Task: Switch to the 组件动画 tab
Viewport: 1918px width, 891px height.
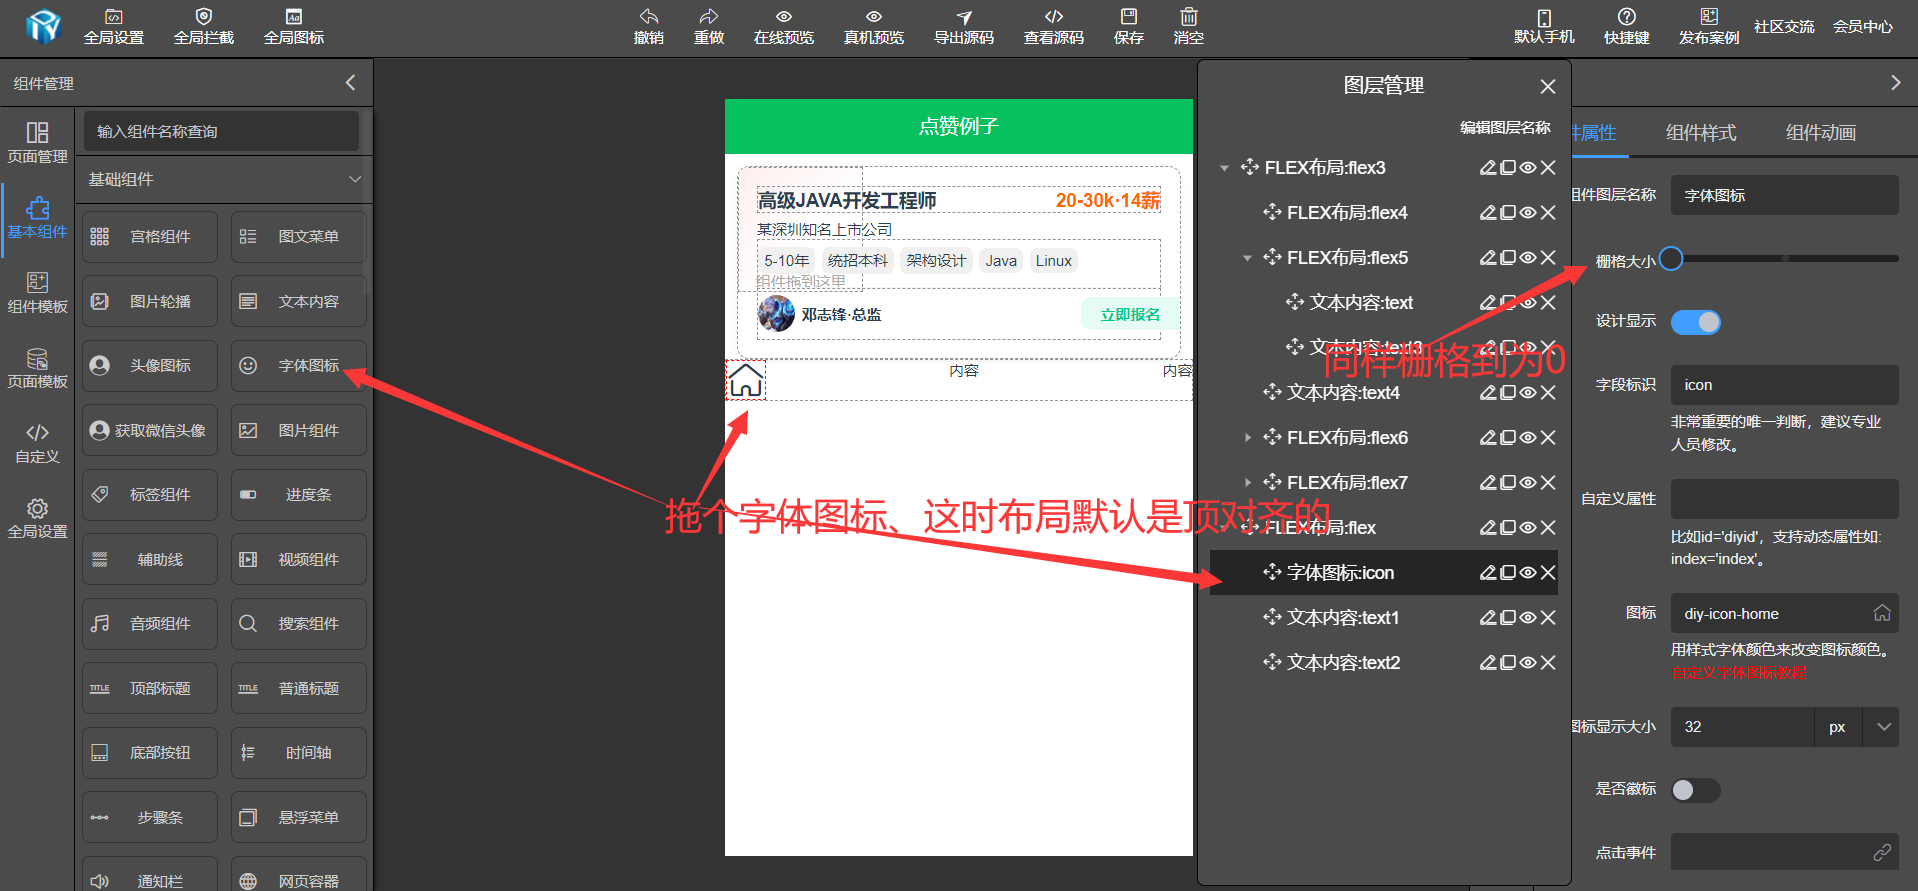Action: pos(1820,133)
